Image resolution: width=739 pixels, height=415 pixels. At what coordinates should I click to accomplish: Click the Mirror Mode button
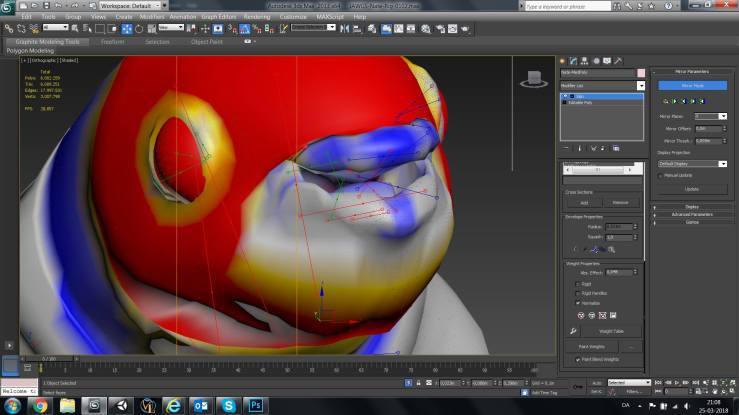click(x=692, y=86)
